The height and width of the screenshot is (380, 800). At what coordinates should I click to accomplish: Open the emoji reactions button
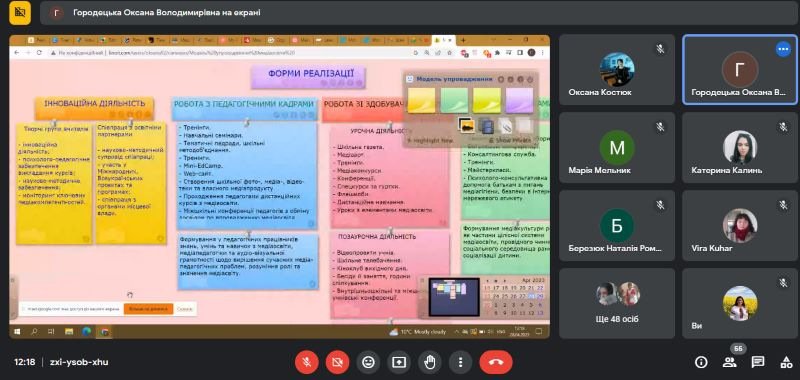368,362
